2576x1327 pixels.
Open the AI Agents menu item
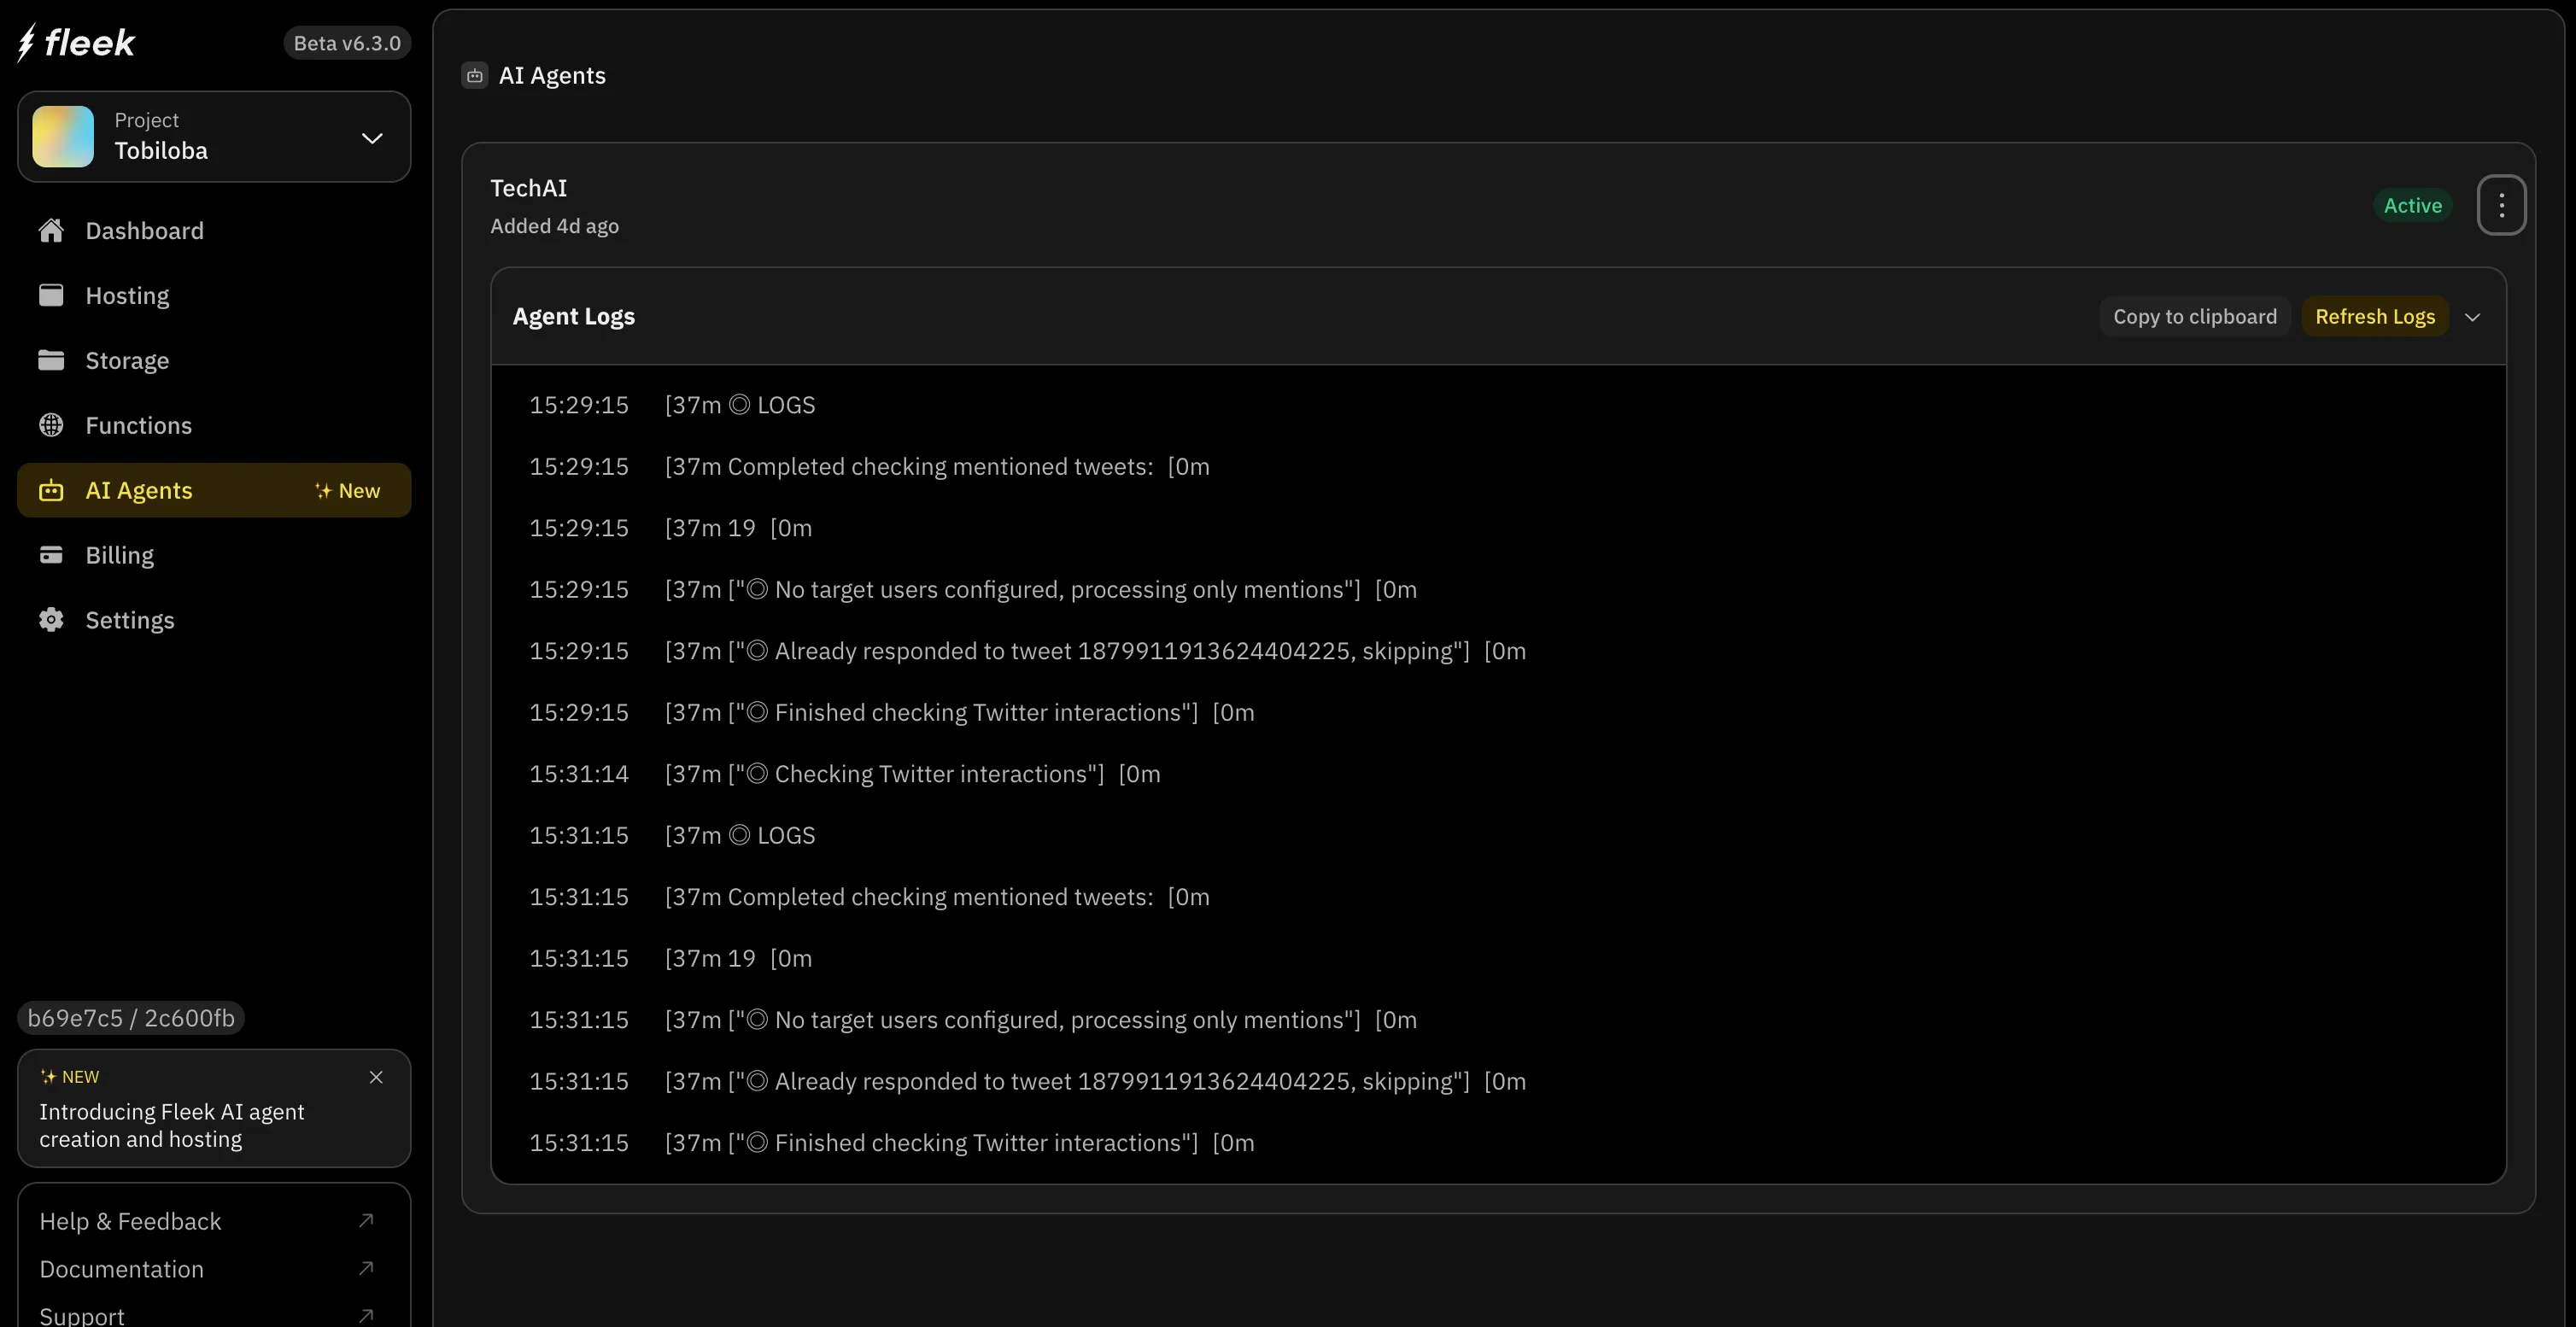139,490
